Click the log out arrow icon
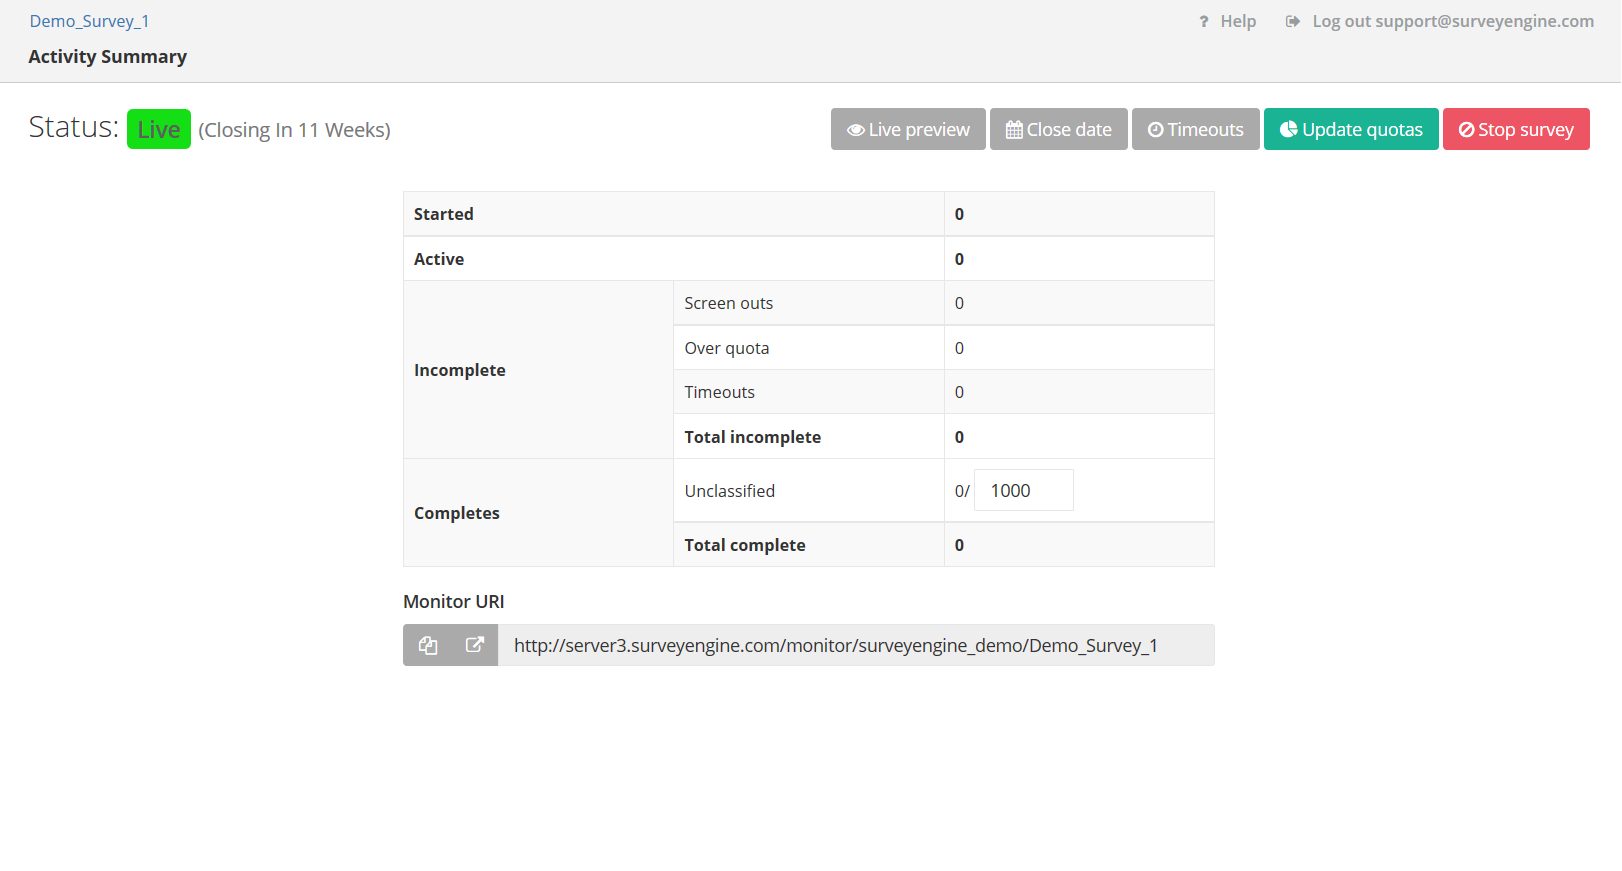 (x=1292, y=22)
